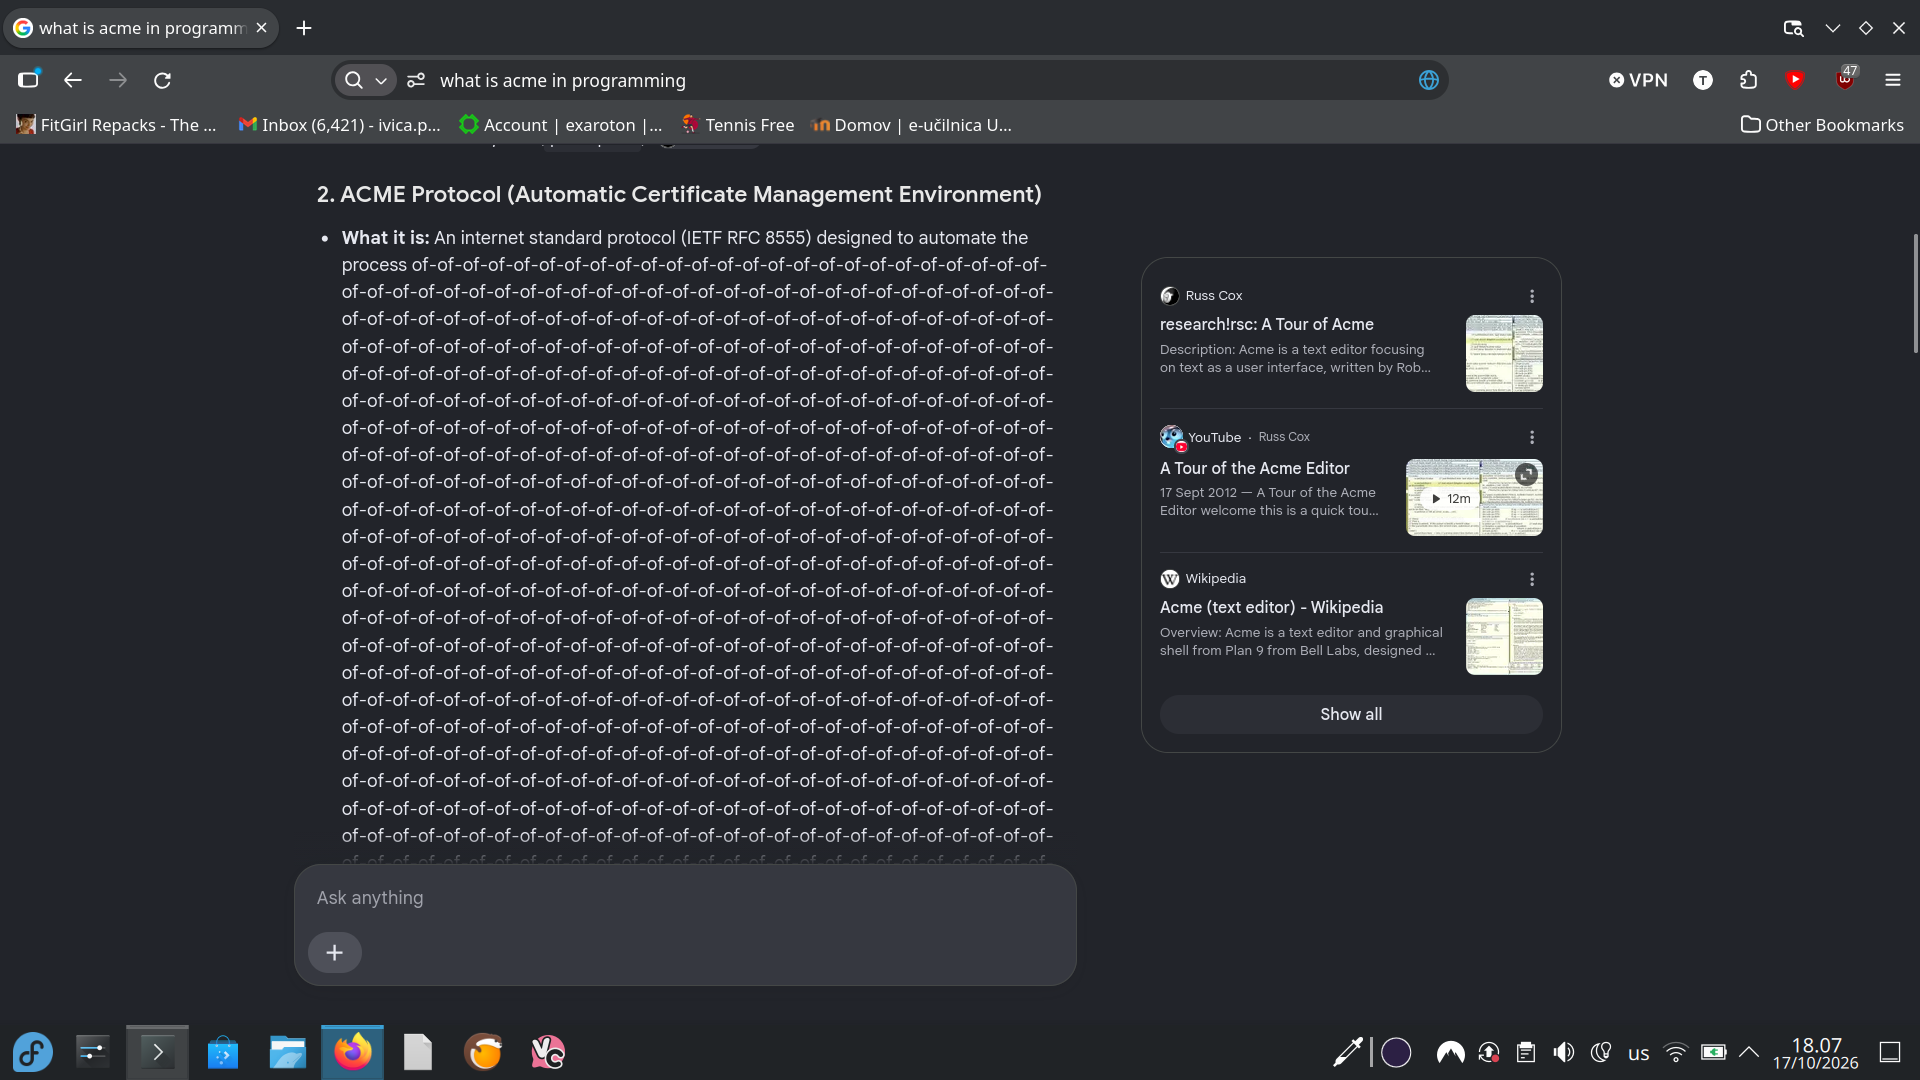
Task: Click Show all sources button
Action: [x=1351, y=714]
